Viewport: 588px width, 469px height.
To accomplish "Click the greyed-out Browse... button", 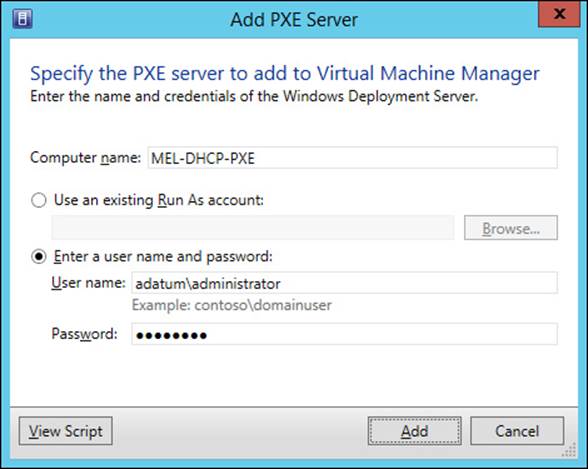I will (x=511, y=228).
